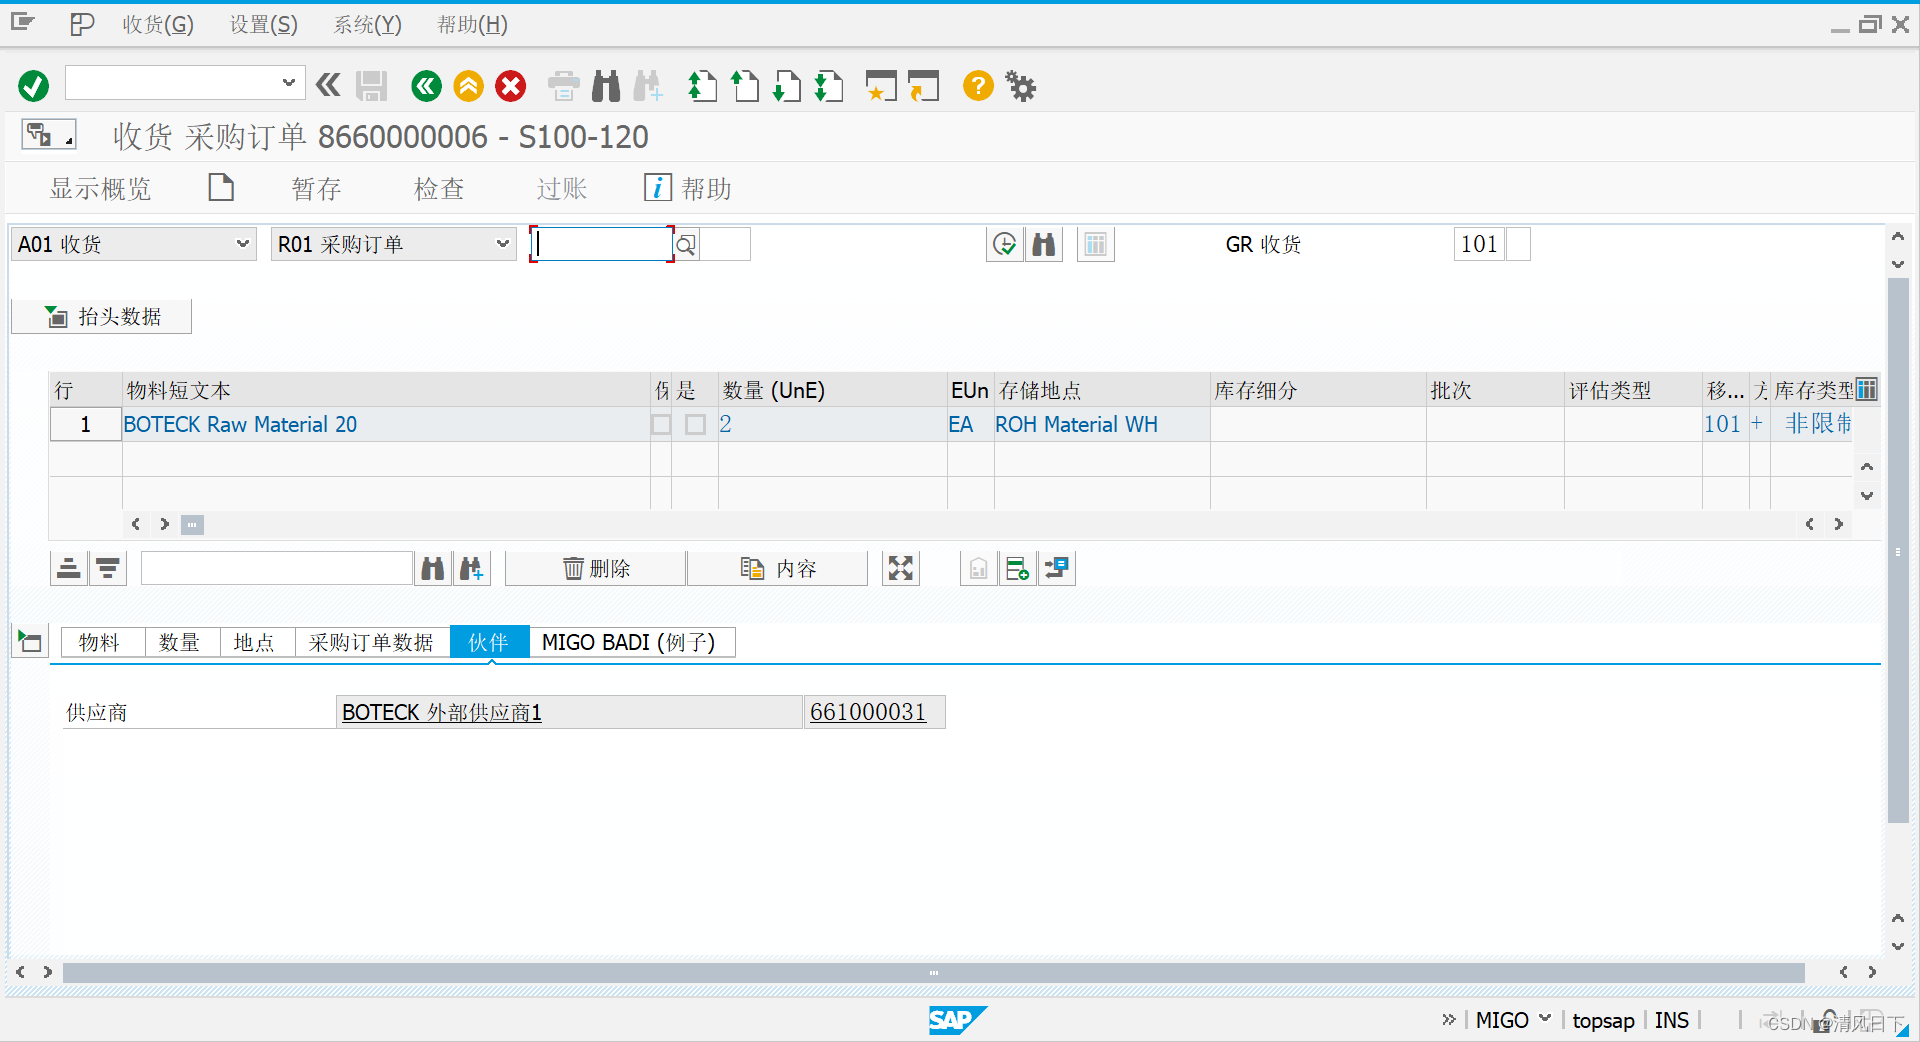Click the Create New Session window icon

point(881,86)
